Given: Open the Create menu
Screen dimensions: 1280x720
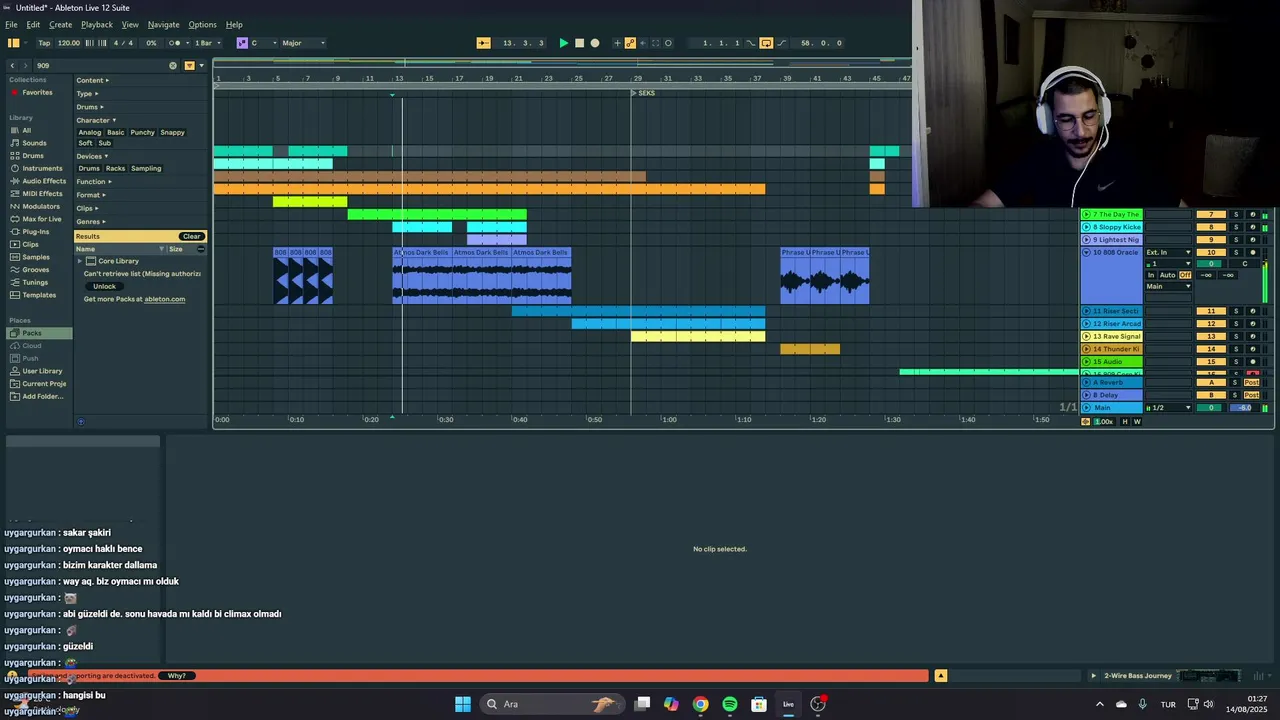Looking at the screenshot, I should pos(60,24).
